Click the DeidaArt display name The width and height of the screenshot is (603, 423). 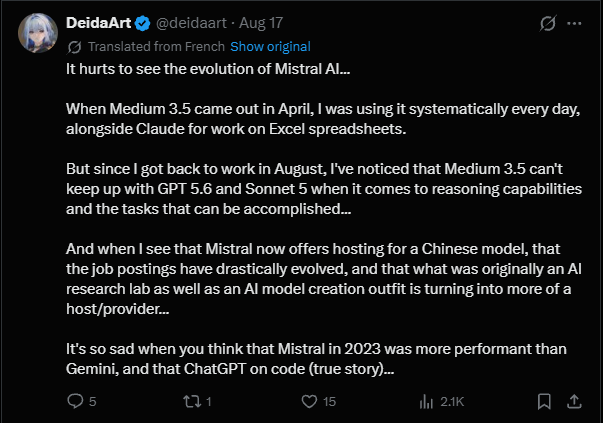[x=98, y=23]
